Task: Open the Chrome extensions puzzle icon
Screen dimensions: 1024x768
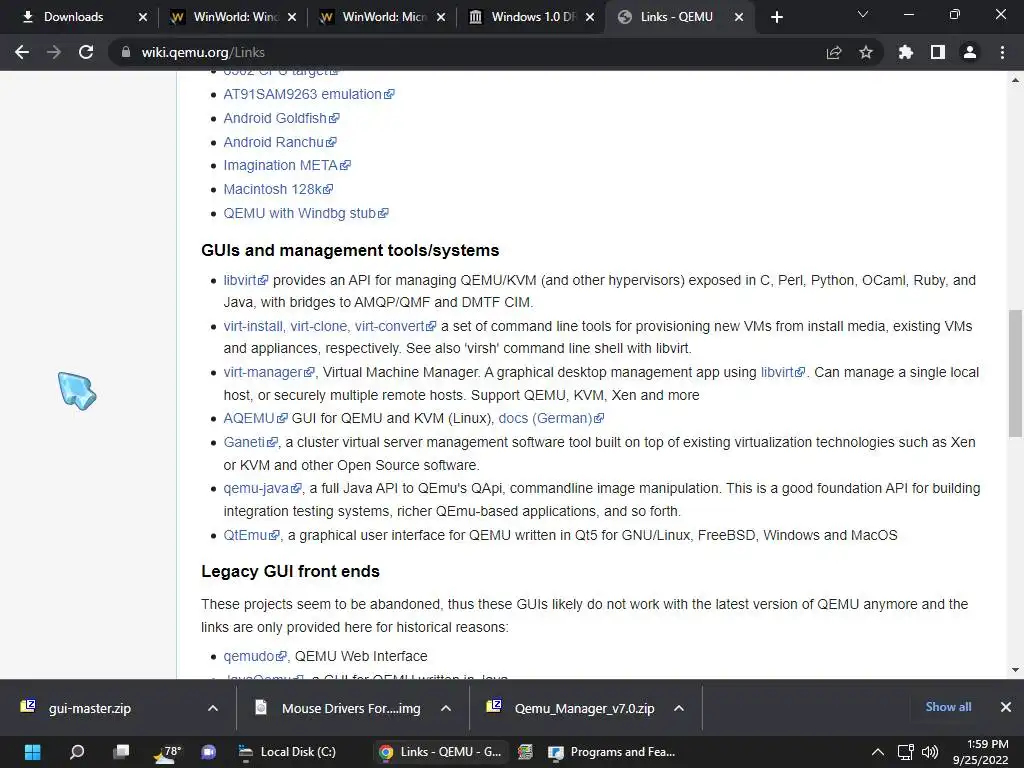Action: (x=905, y=52)
